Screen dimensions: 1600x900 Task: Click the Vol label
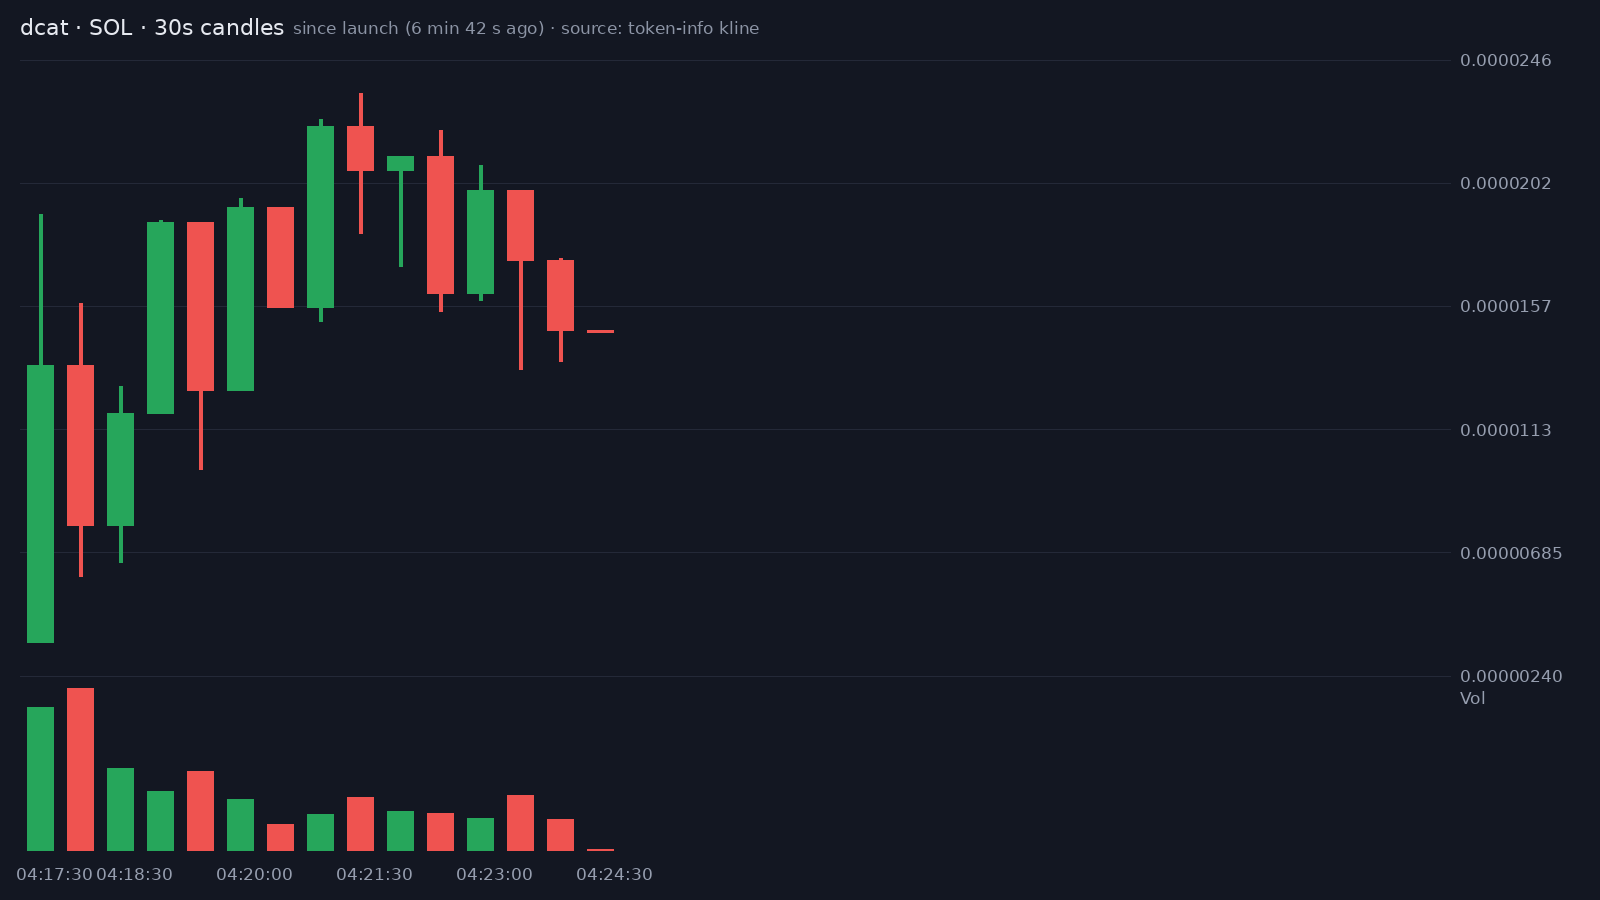pos(1473,698)
